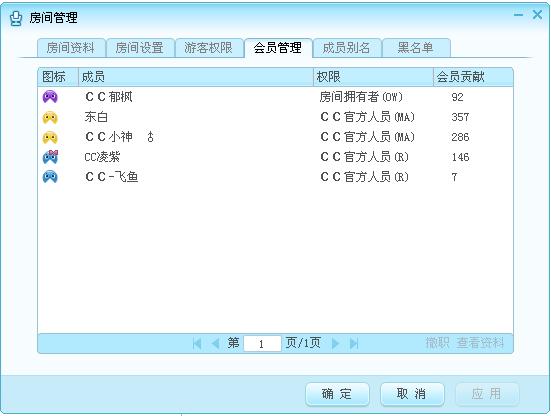Jump to the last page arrow
This screenshot has height=416, width=551.
[354, 343]
